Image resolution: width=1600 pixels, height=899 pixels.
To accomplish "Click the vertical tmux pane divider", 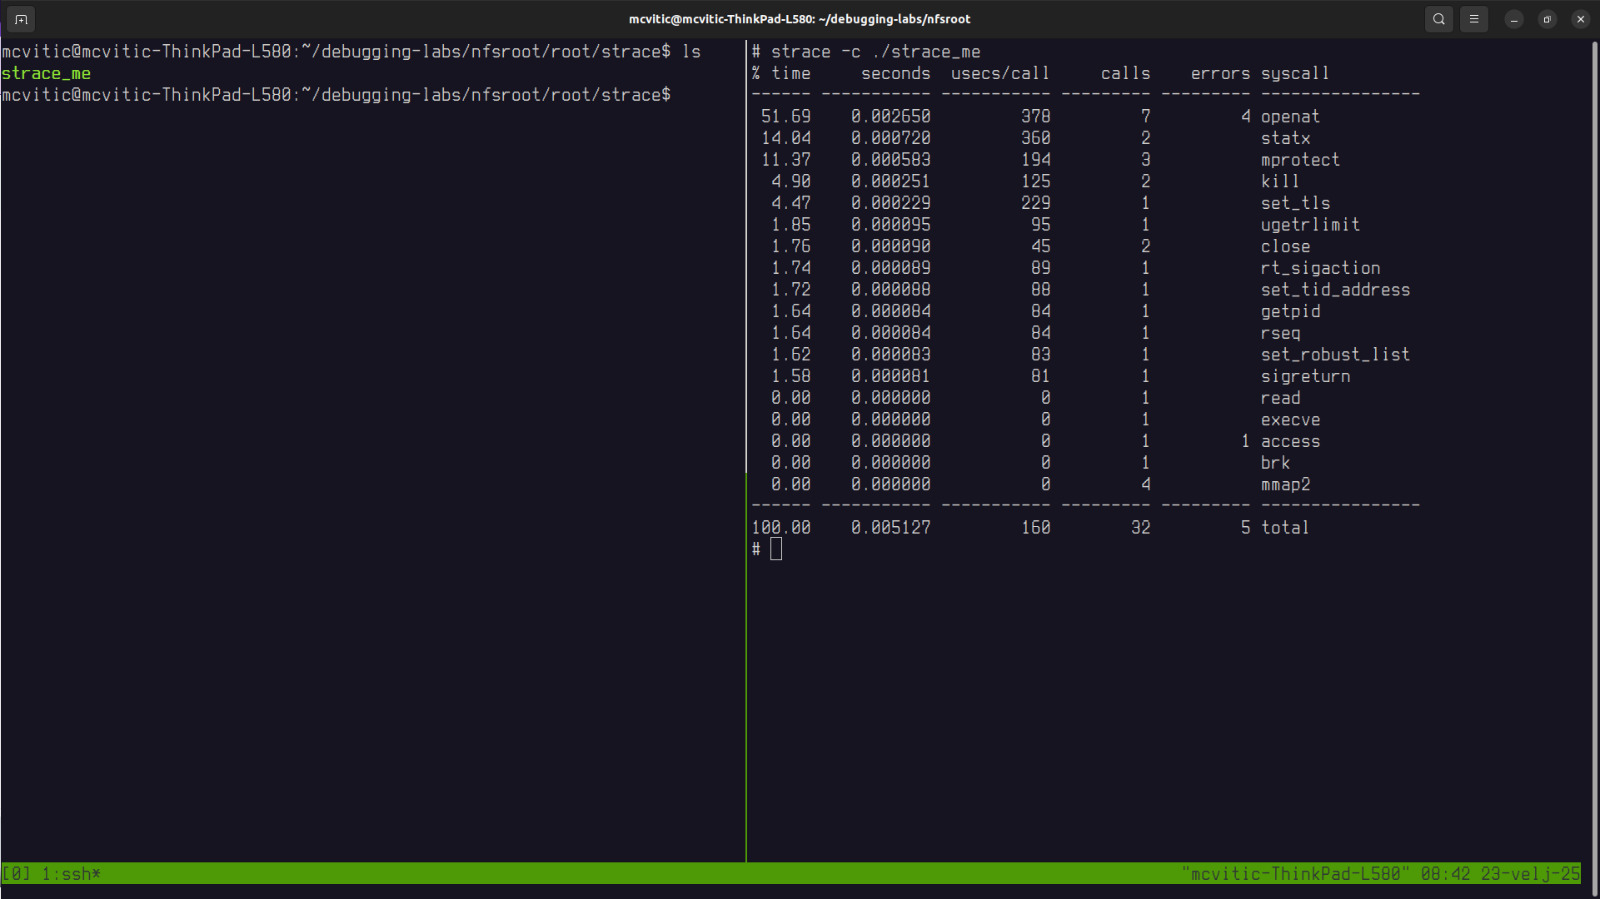I will pyautogui.click(x=746, y=450).
